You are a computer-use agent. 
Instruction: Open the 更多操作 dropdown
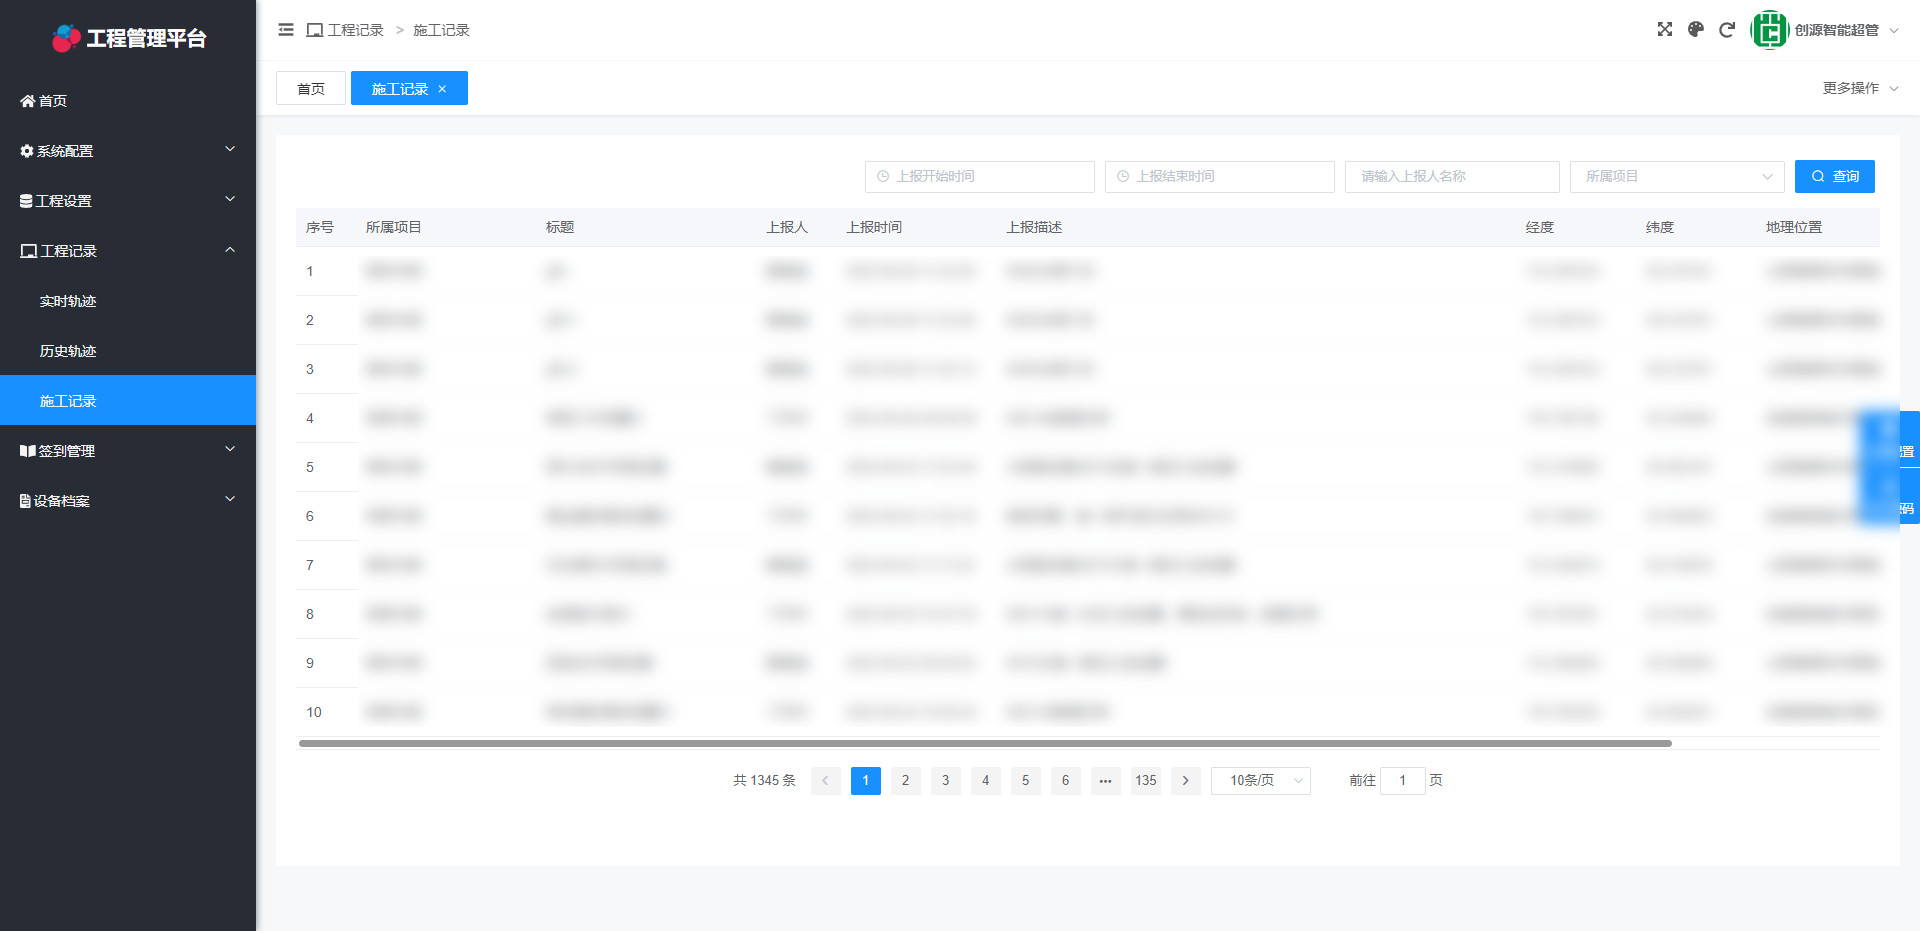click(1859, 88)
